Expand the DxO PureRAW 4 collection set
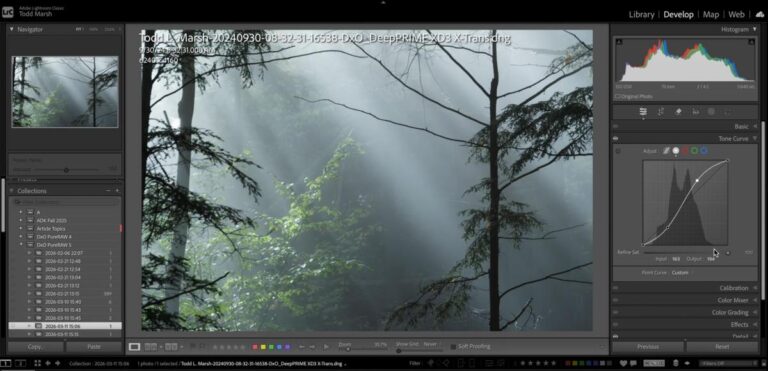 (x=21, y=237)
